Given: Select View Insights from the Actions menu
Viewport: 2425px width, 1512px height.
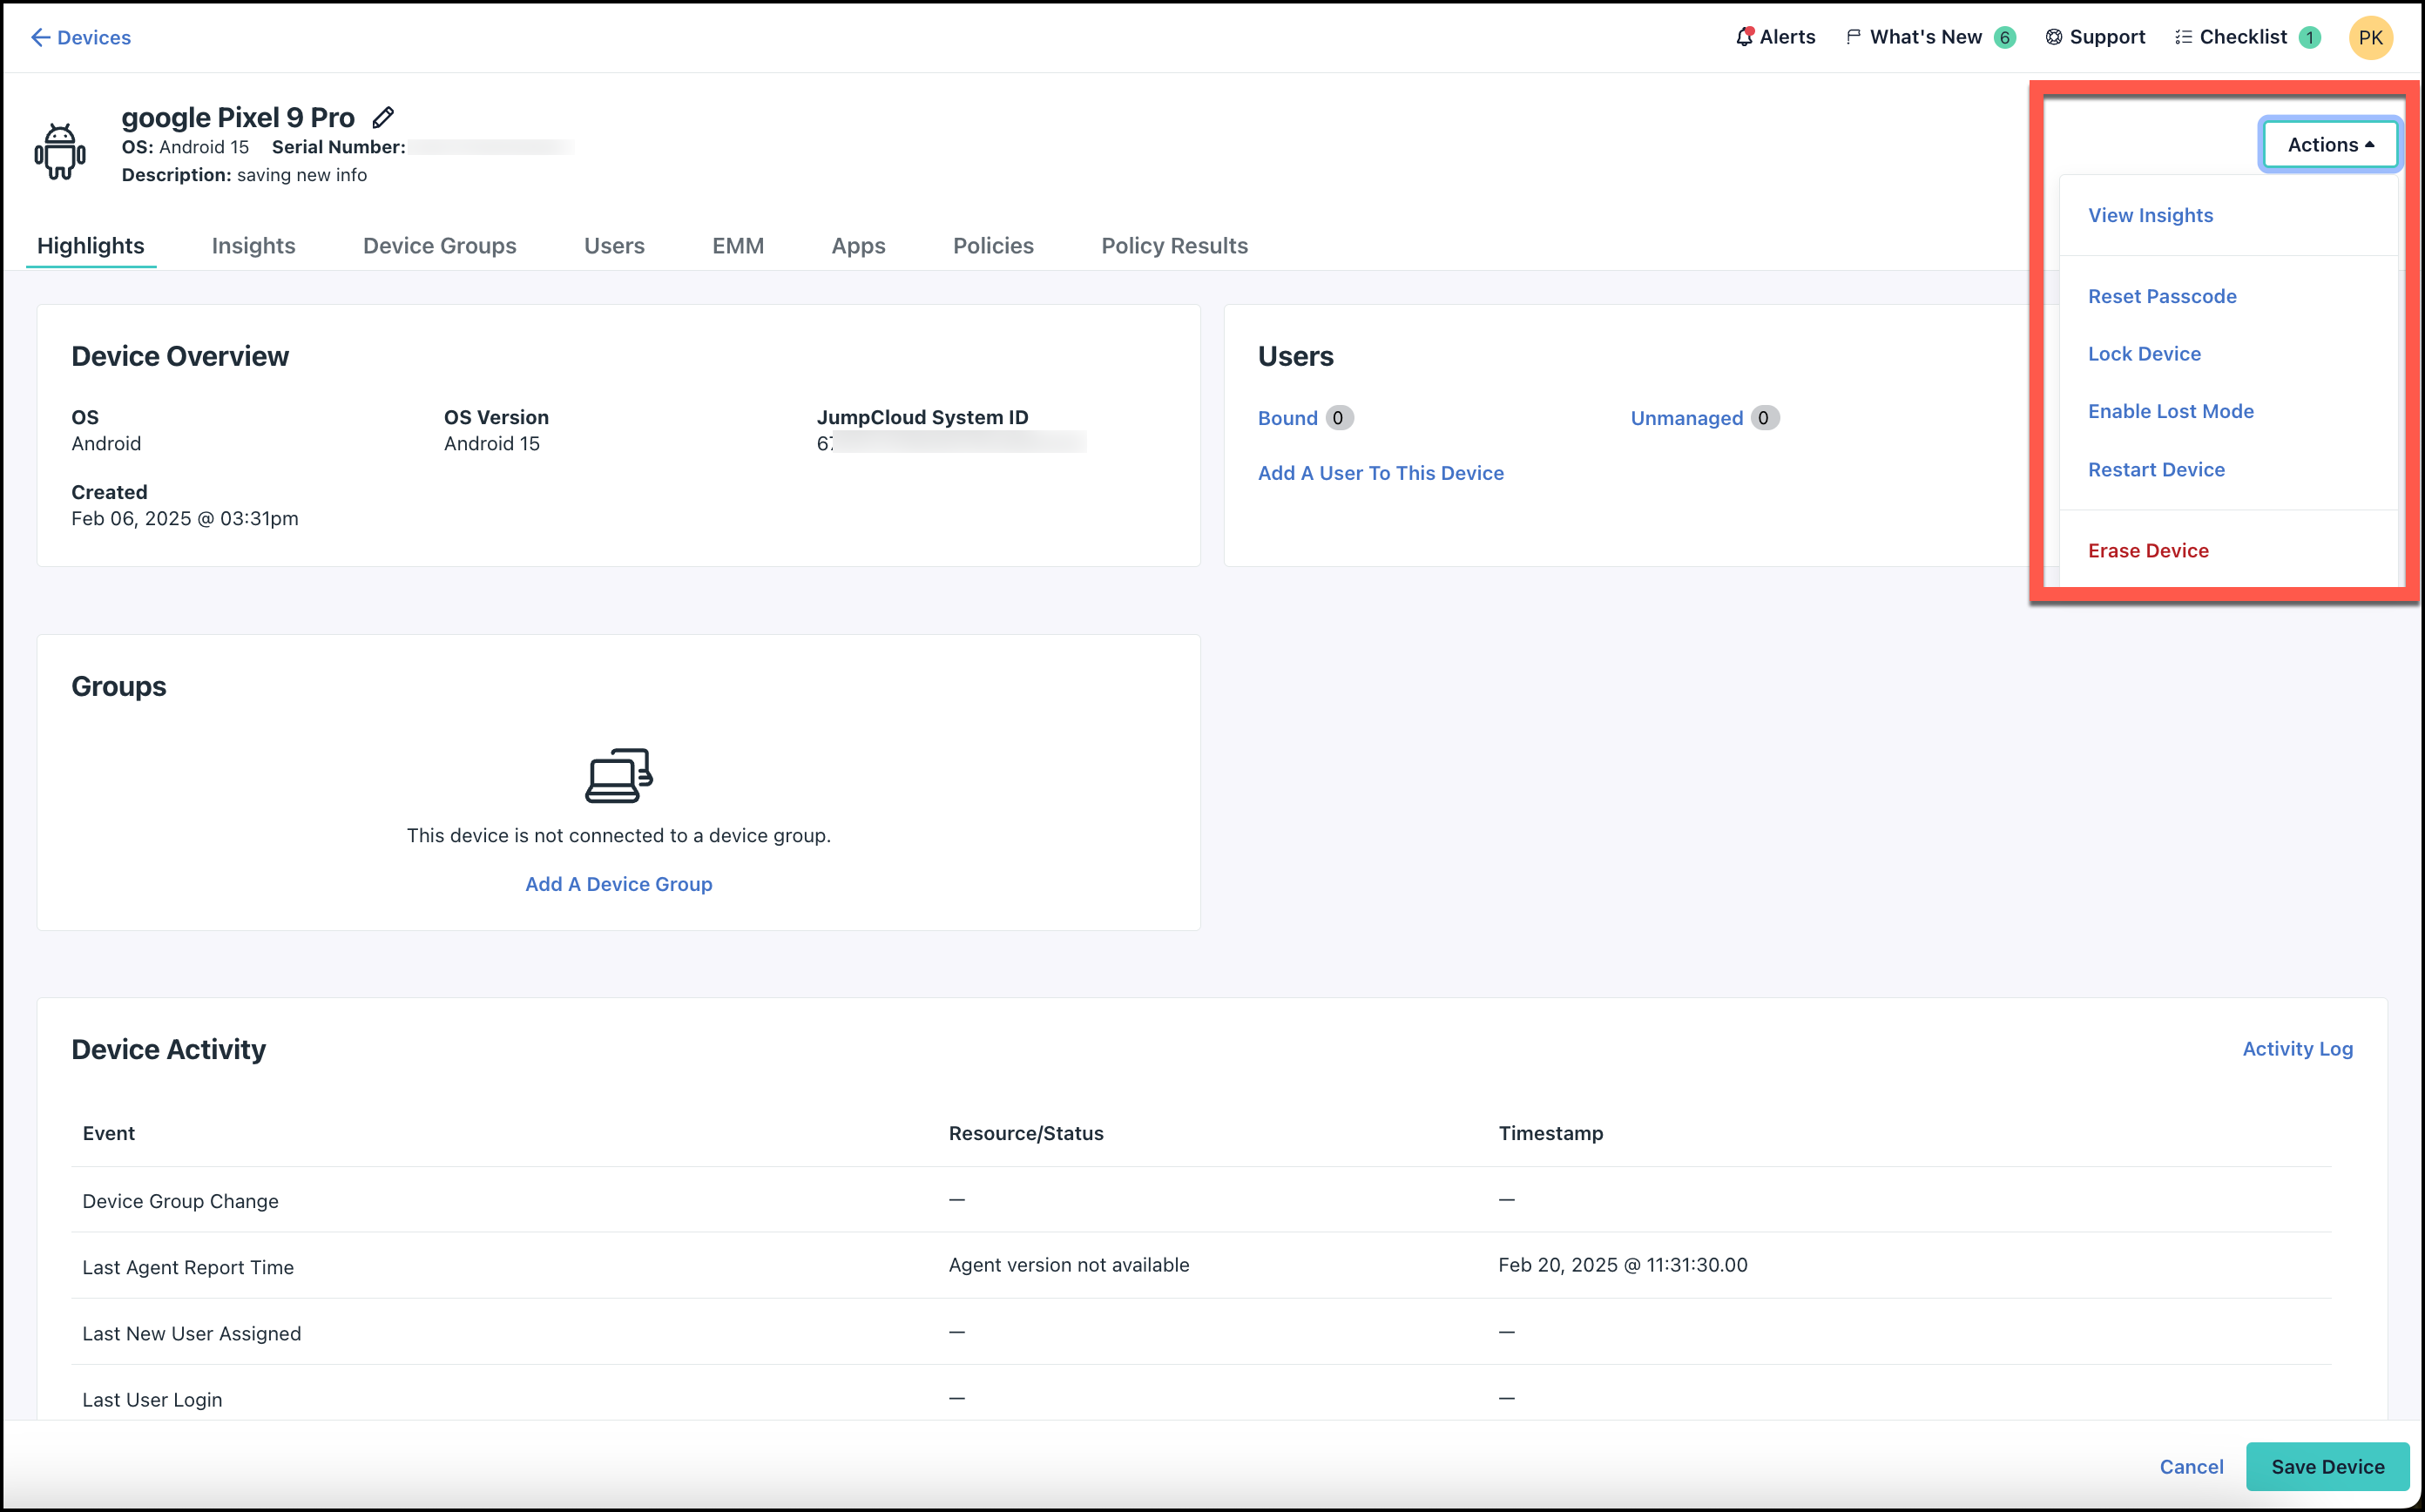Looking at the screenshot, I should [x=2151, y=215].
